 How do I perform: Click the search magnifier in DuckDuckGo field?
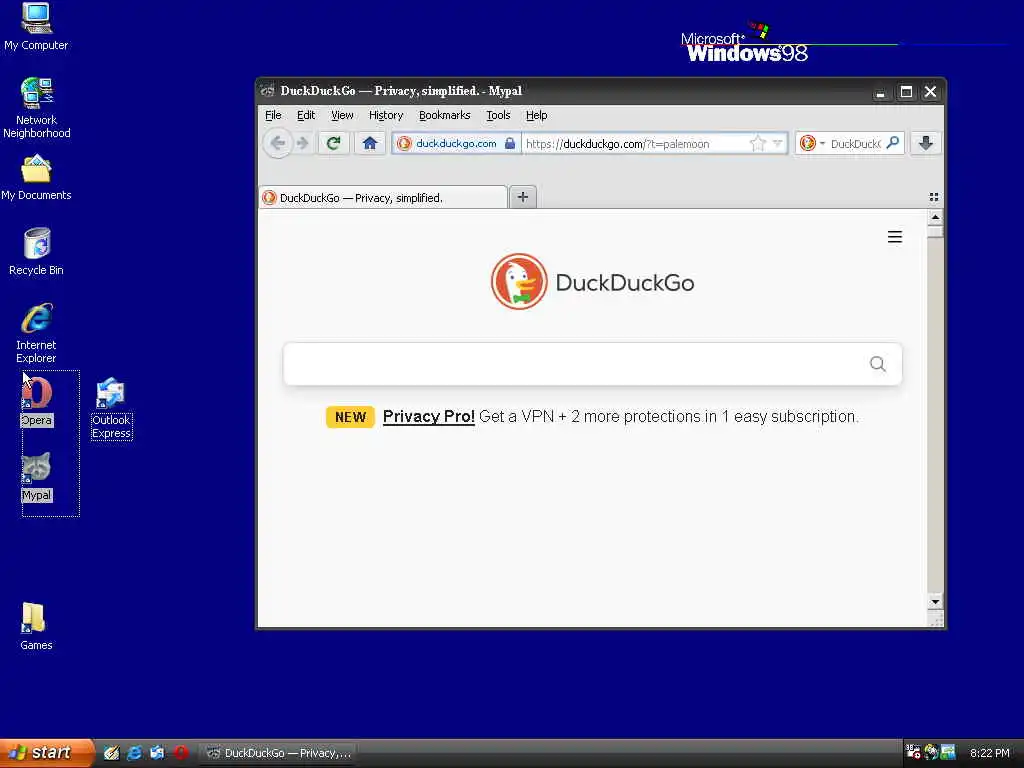878,364
